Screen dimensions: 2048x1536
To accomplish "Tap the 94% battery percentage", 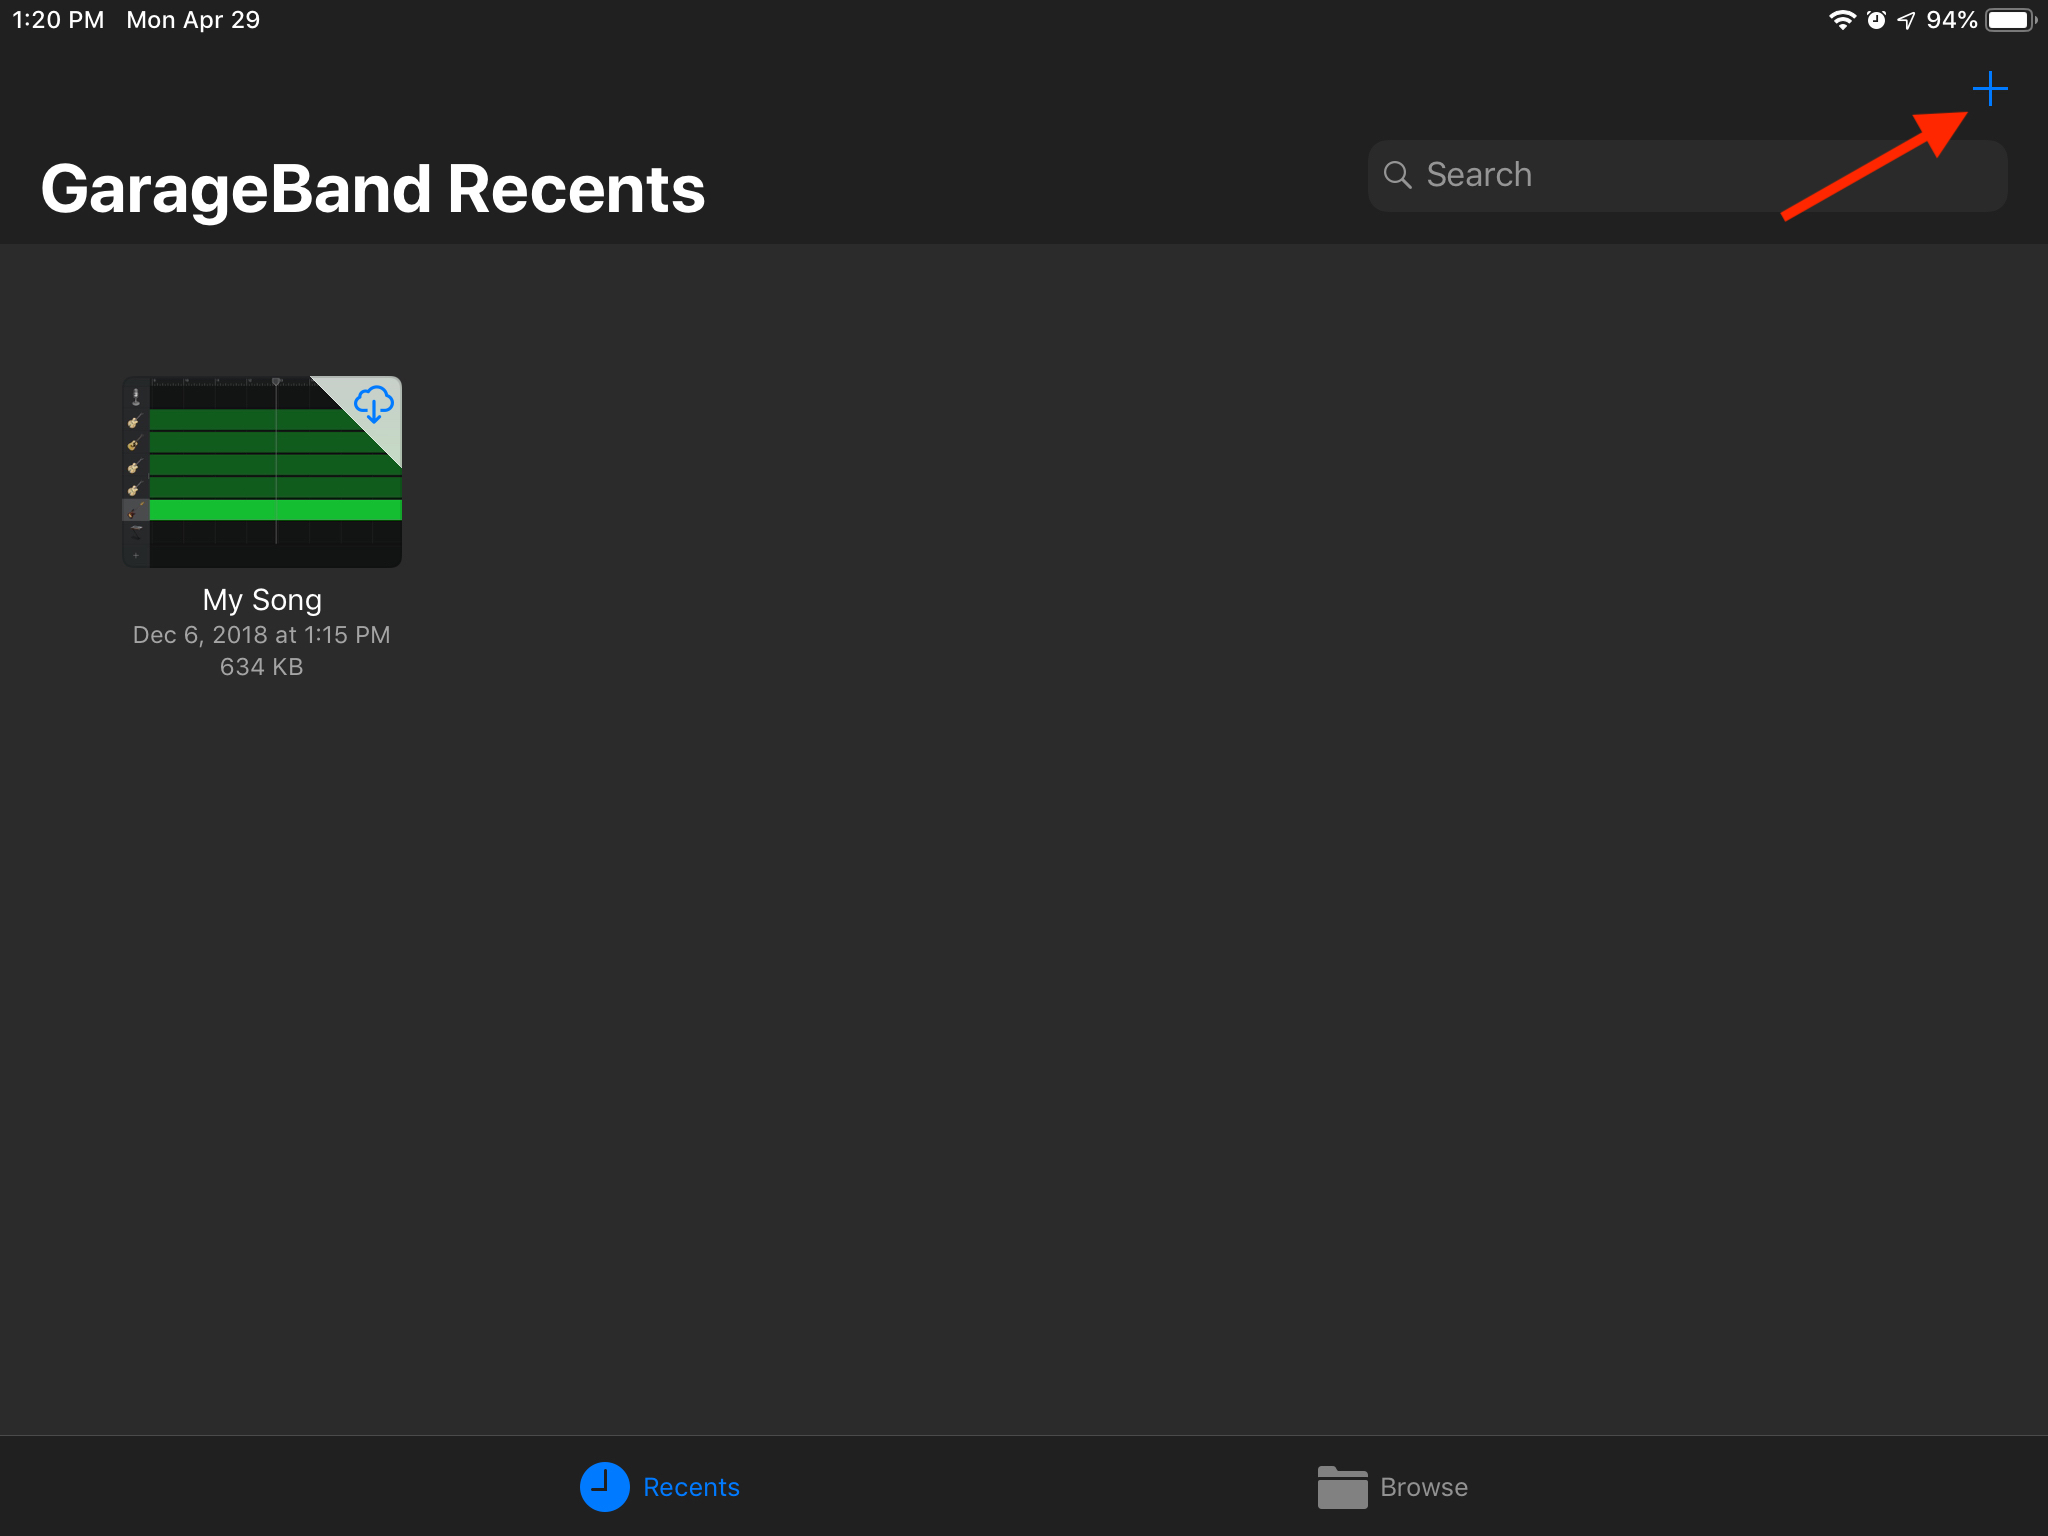I will (x=1952, y=20).
